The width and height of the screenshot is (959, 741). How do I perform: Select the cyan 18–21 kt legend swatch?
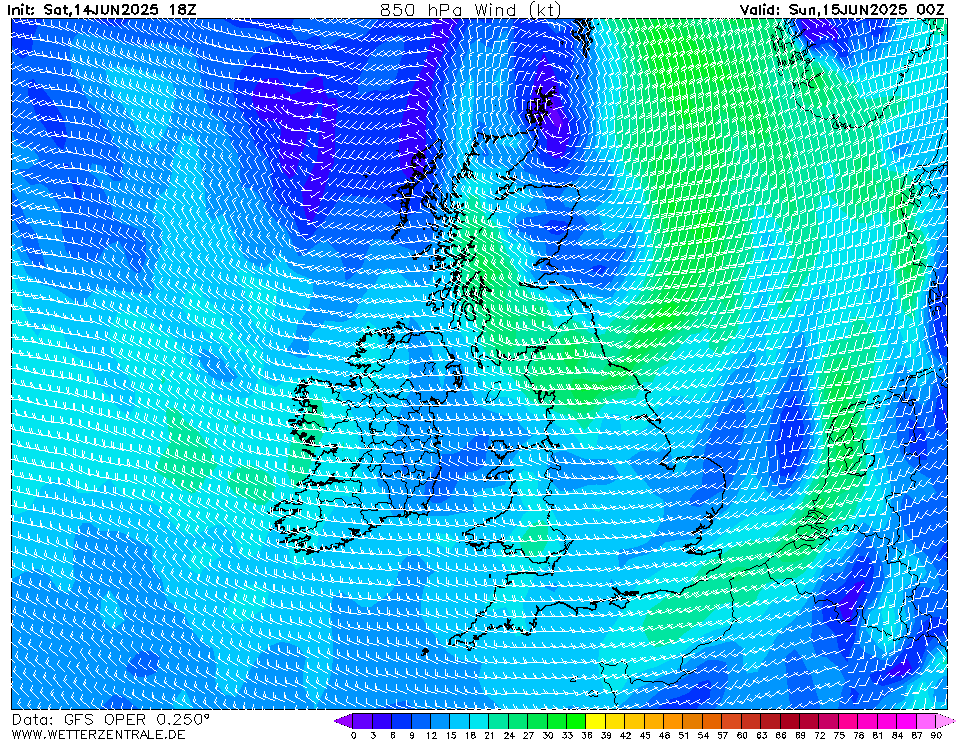click(480, 721)
